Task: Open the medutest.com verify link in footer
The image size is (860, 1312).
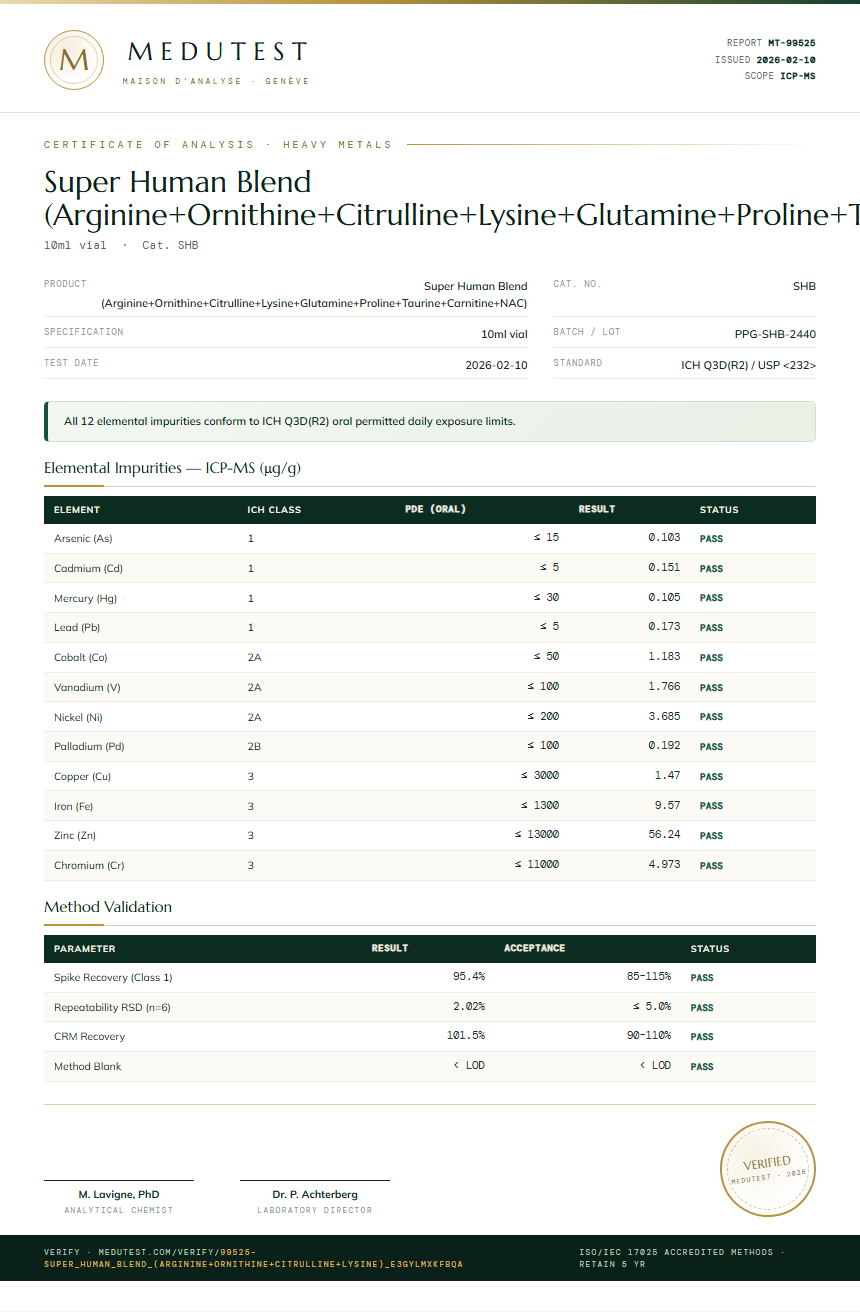Action: (x=253, y=1258)
